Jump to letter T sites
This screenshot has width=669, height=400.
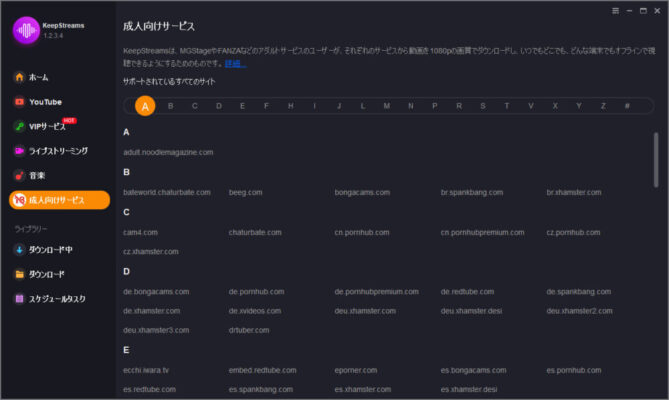[507, 106]
